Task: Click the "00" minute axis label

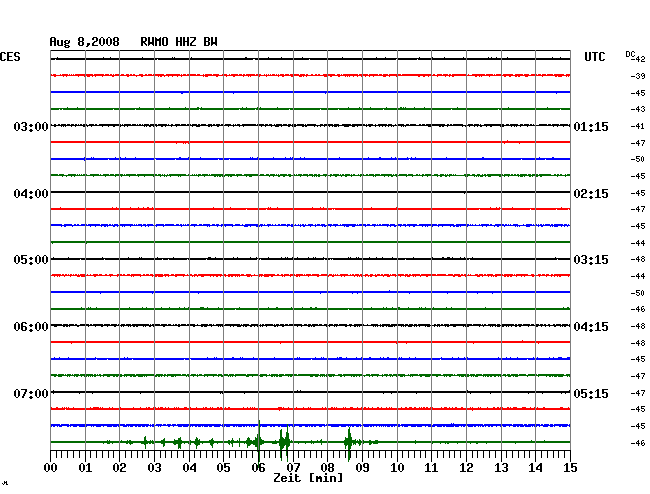Action: click(51, 468)
